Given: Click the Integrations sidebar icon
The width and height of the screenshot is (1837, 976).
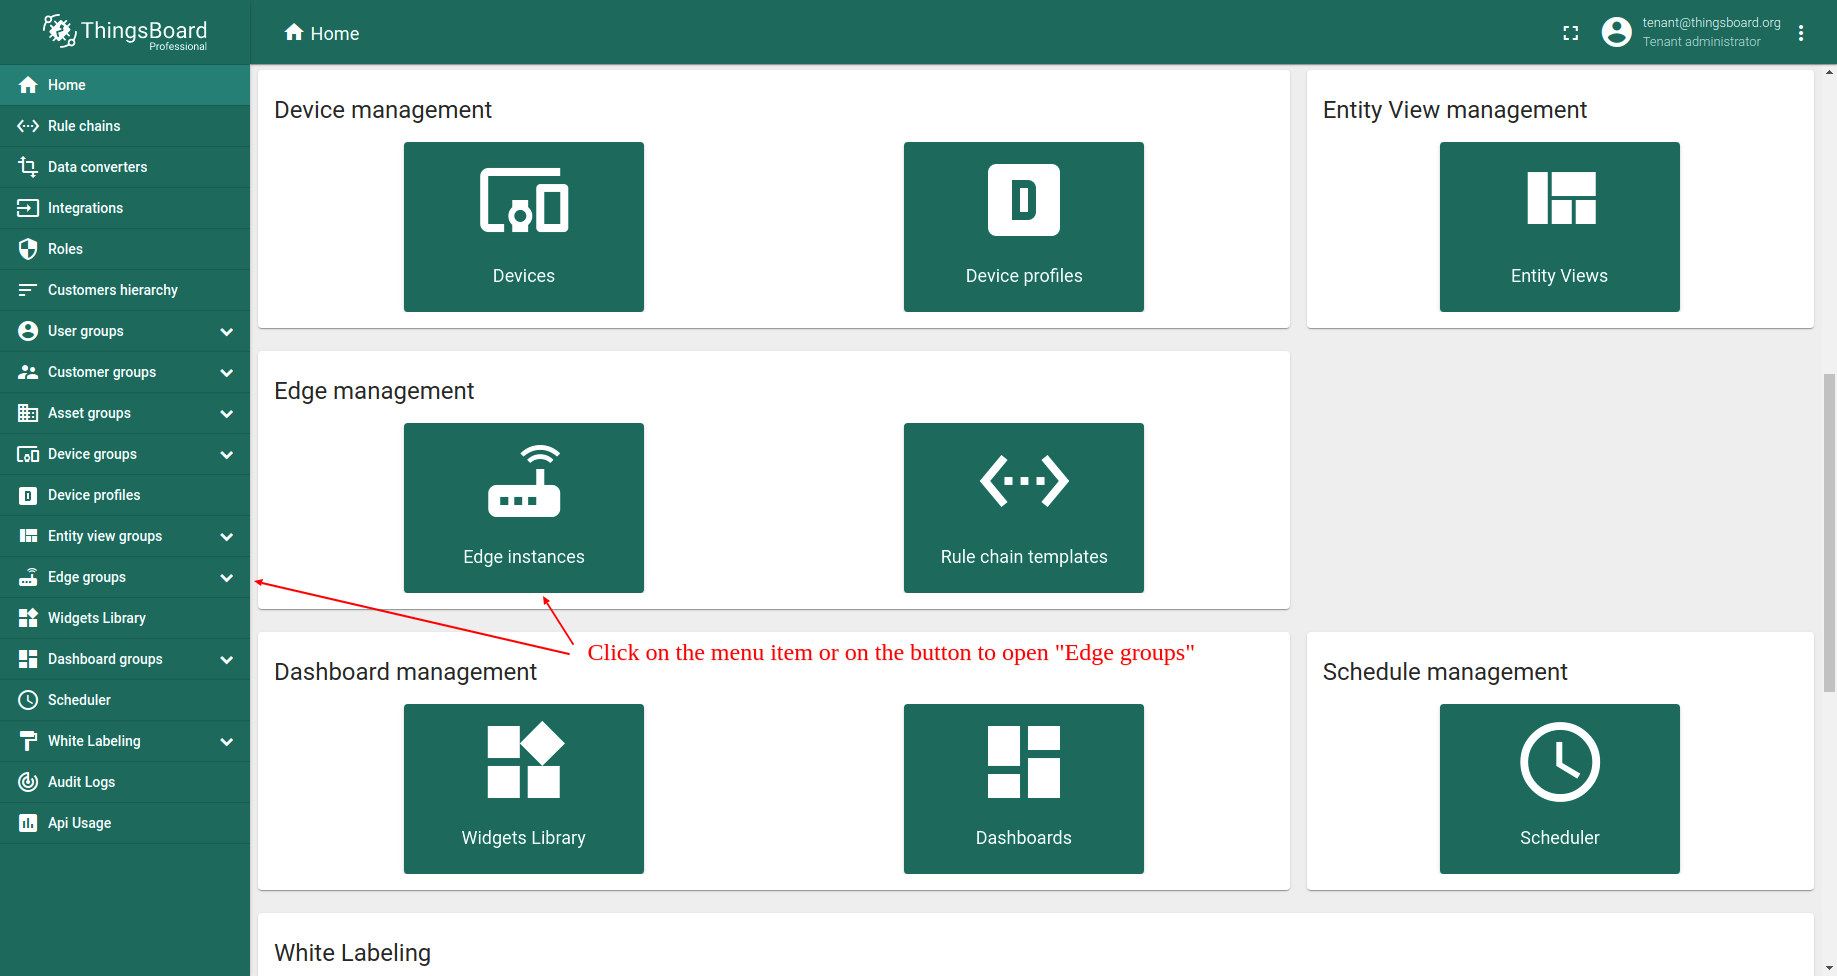Looking at the screenshot, I should tap(28, 208).
